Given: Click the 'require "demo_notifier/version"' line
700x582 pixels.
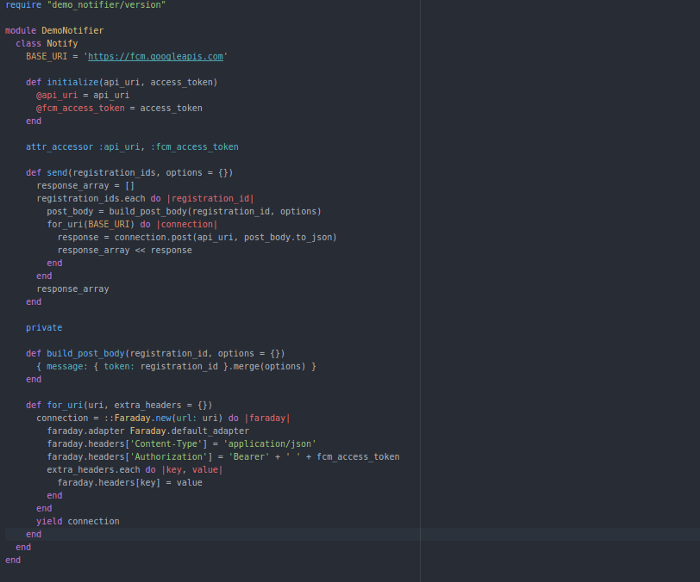Looking at the screenshot, I should click(x=85, y=5).
